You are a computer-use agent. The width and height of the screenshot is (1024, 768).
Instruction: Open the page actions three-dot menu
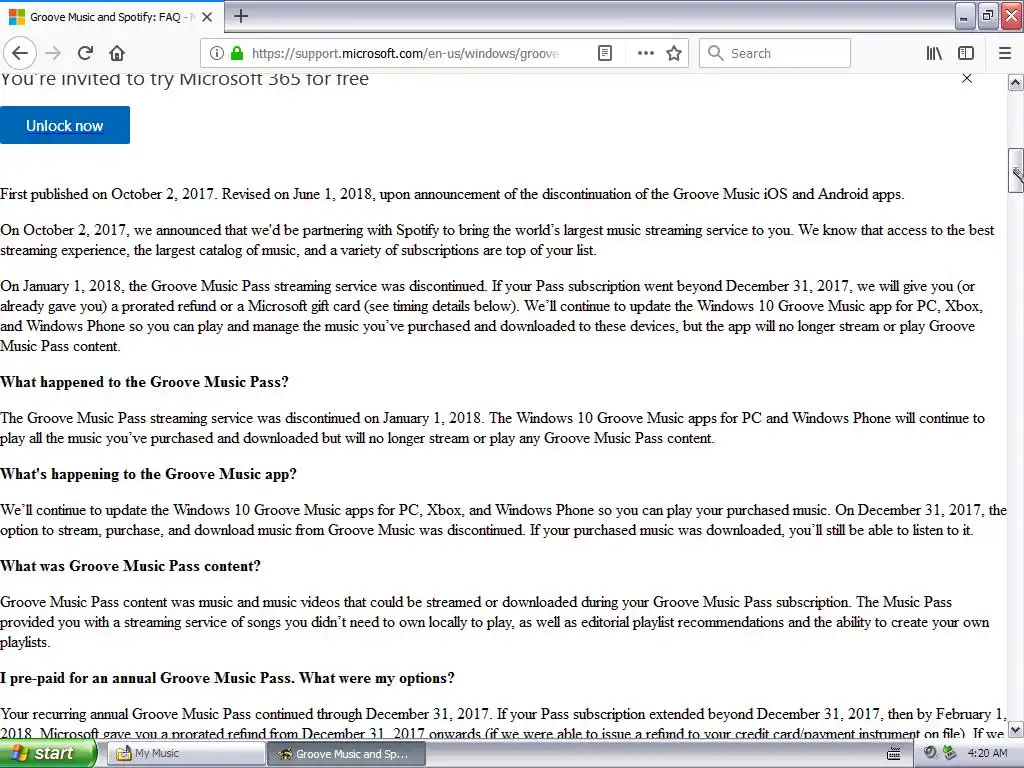pos(645,53)
